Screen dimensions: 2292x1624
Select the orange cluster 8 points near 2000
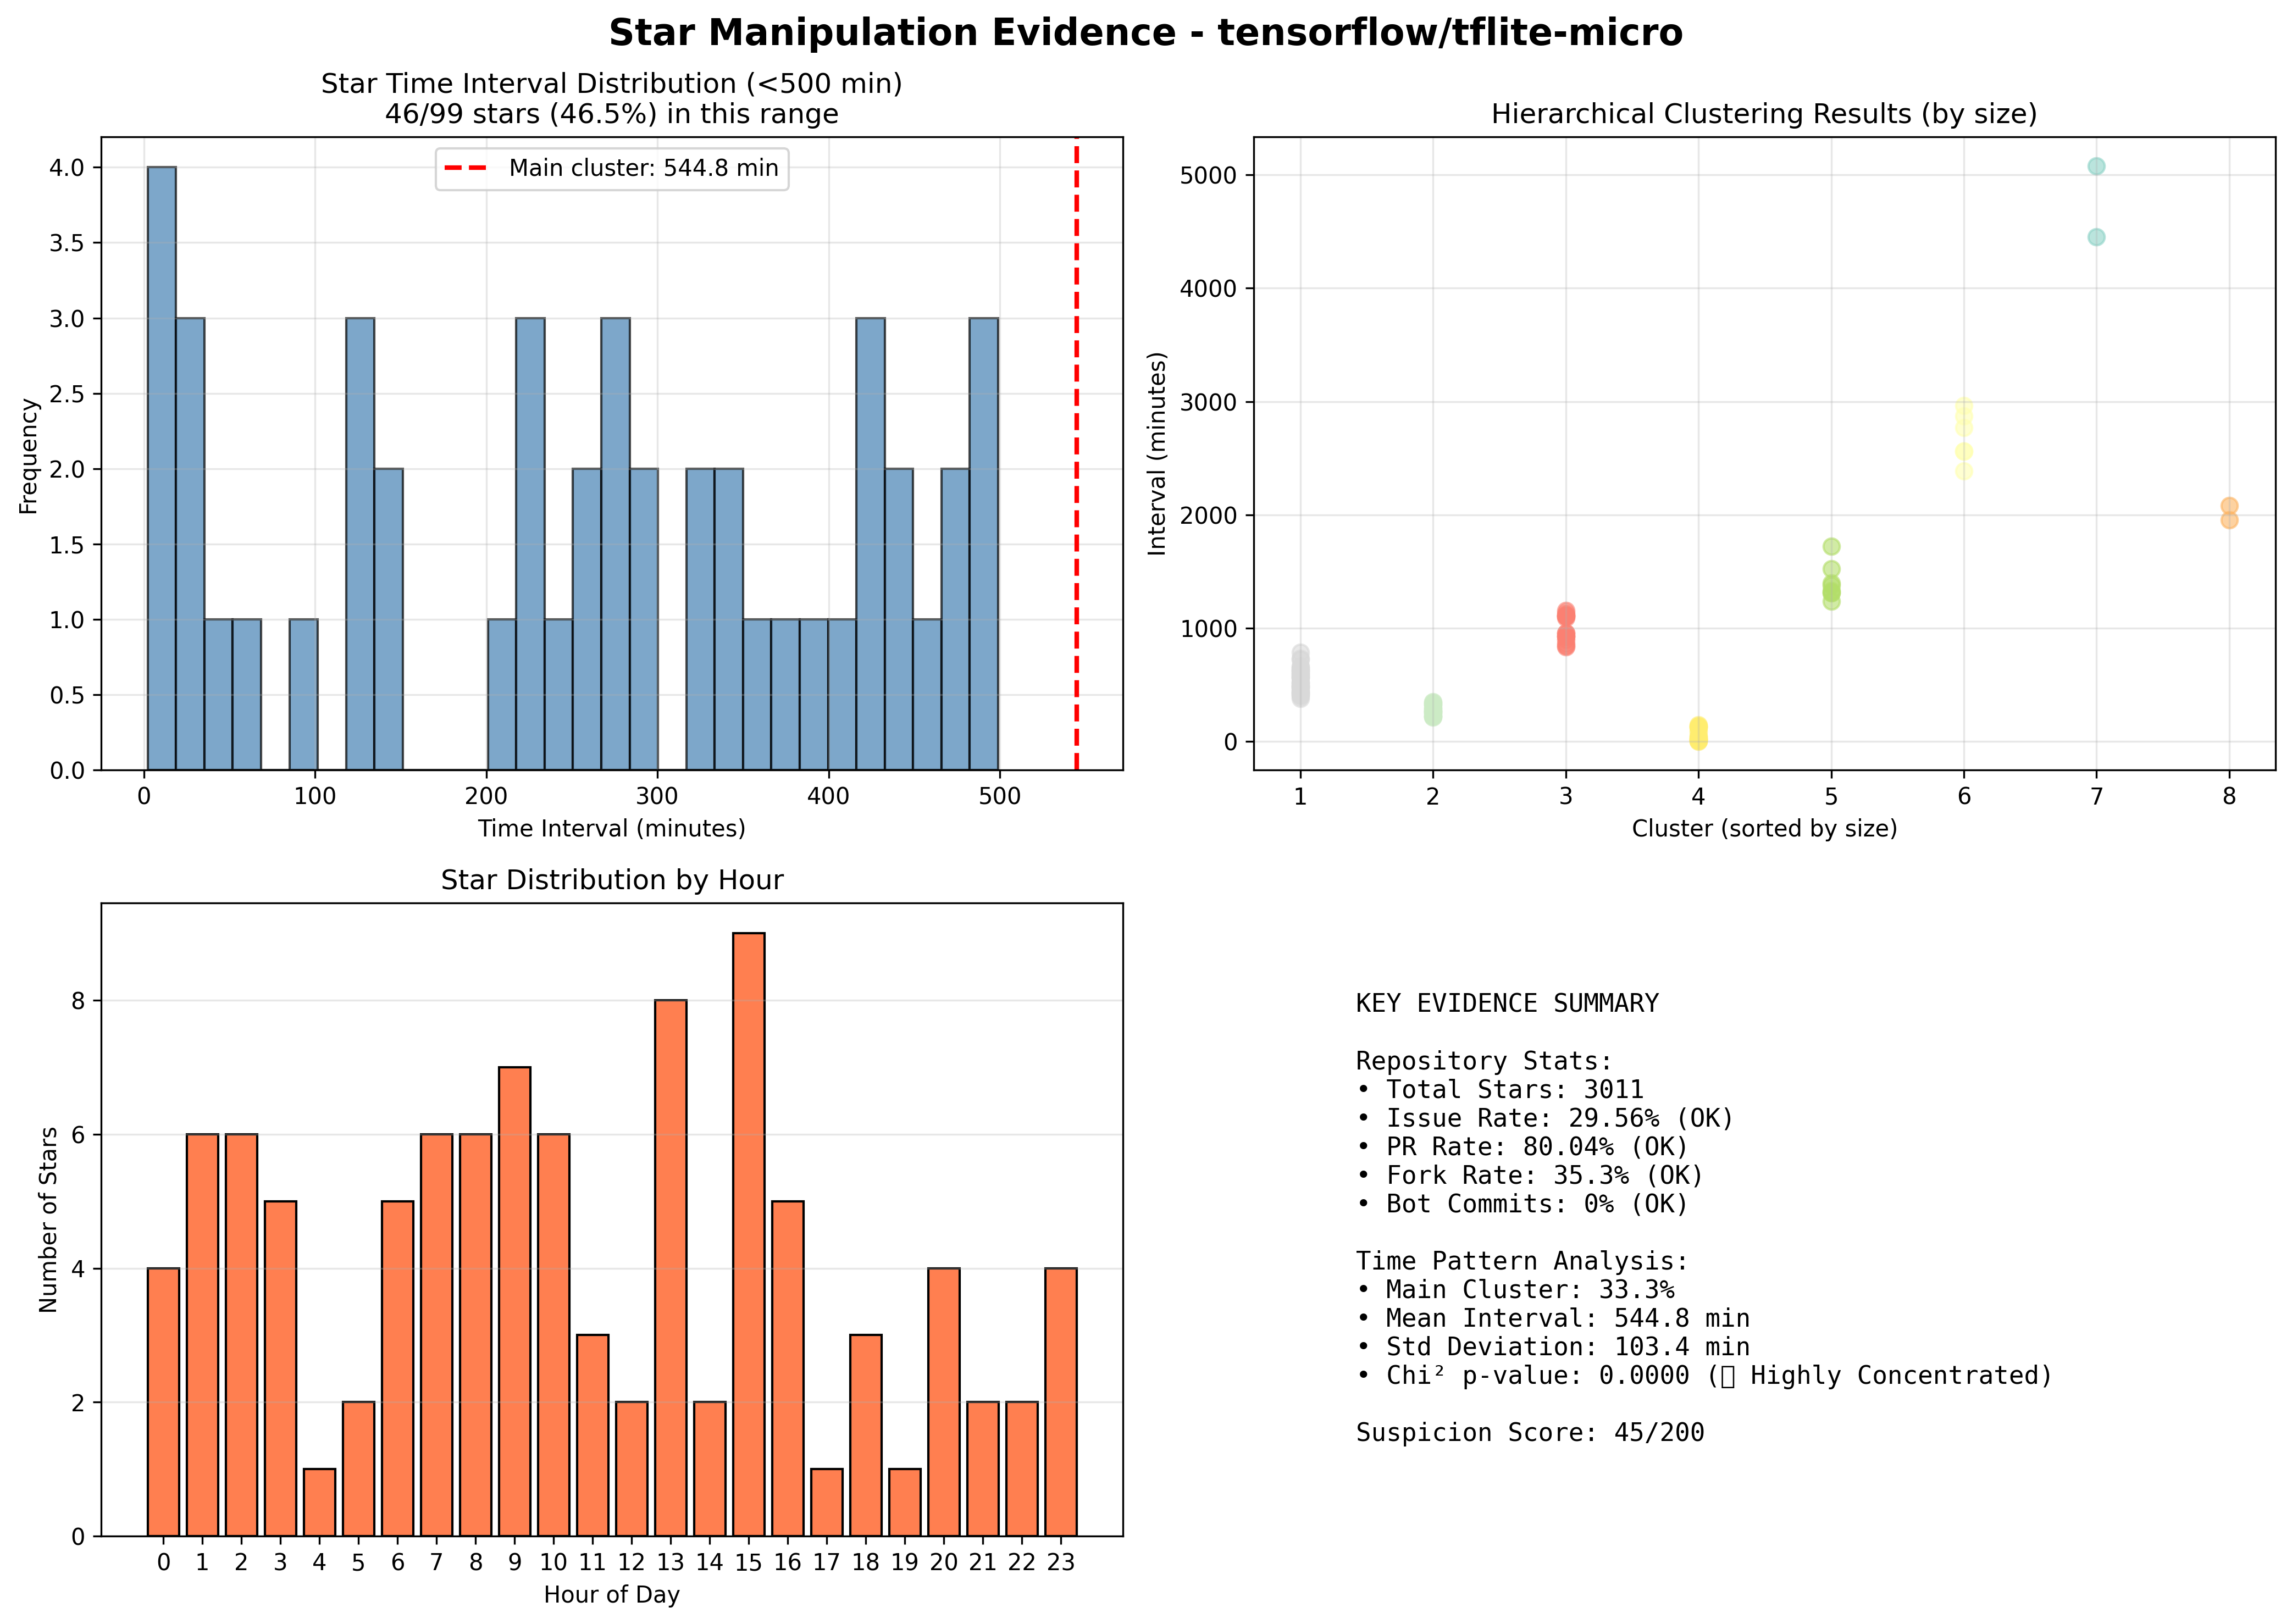click(2229, 513)
